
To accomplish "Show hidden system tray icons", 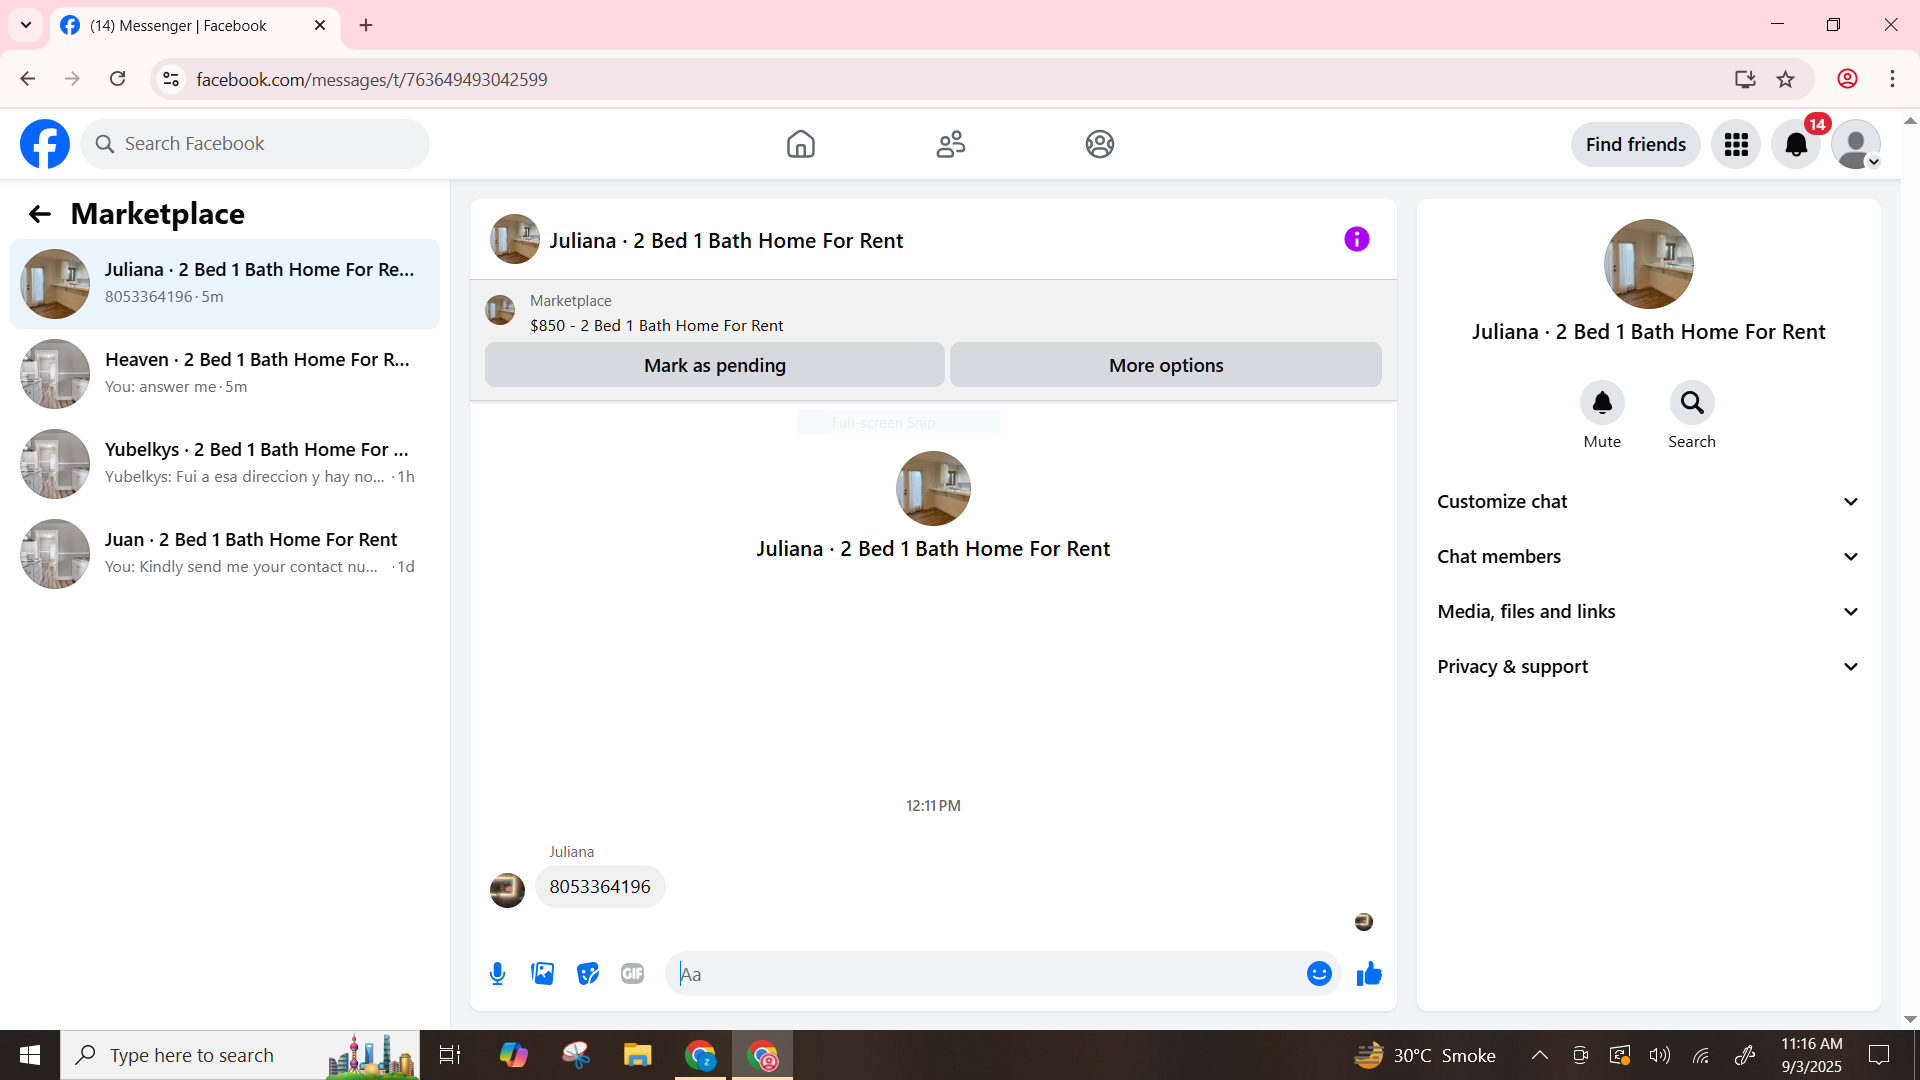I will [x=1540, y=1055].
